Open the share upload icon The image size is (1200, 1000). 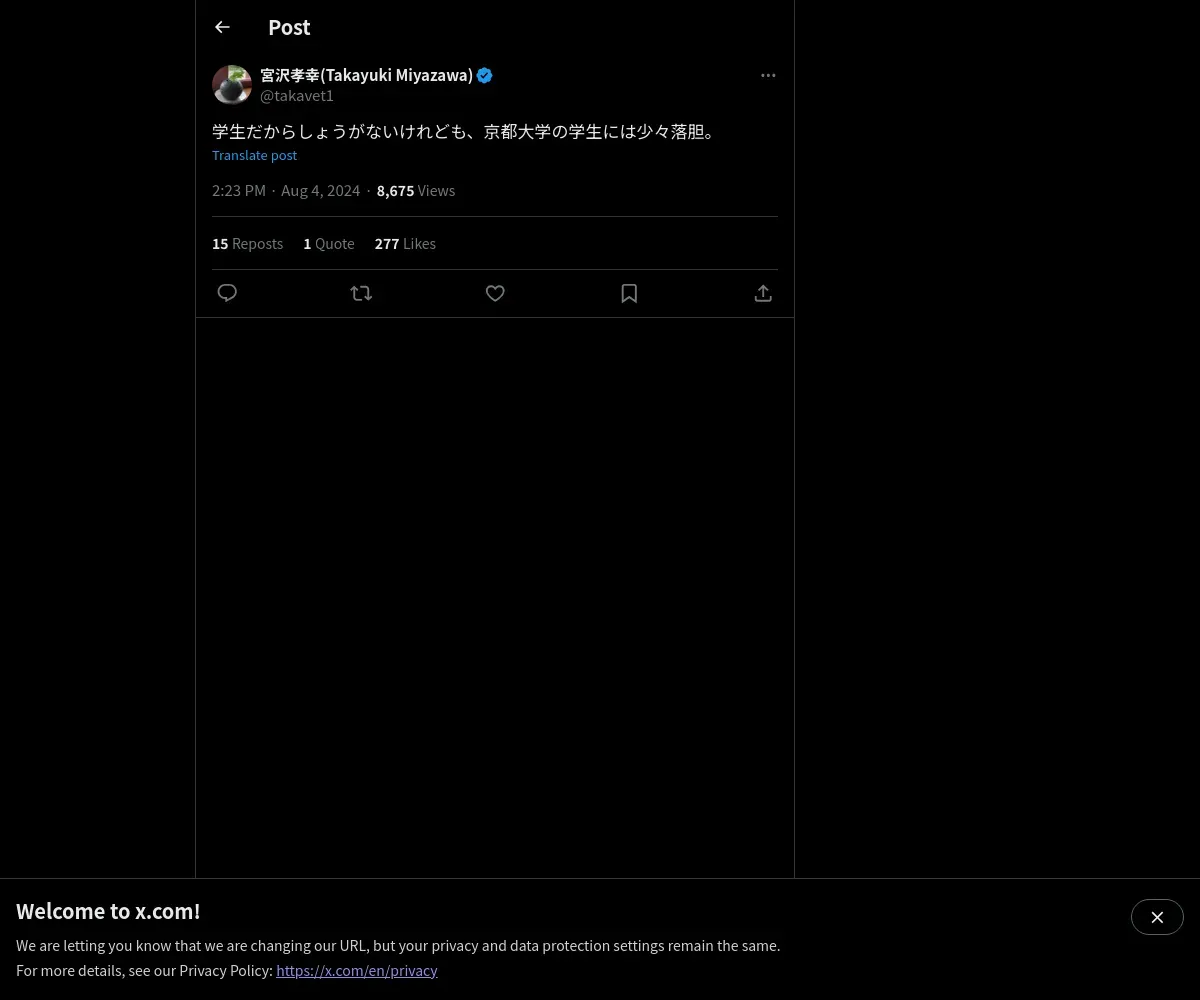pyautogui.click(x=763, y=293)
